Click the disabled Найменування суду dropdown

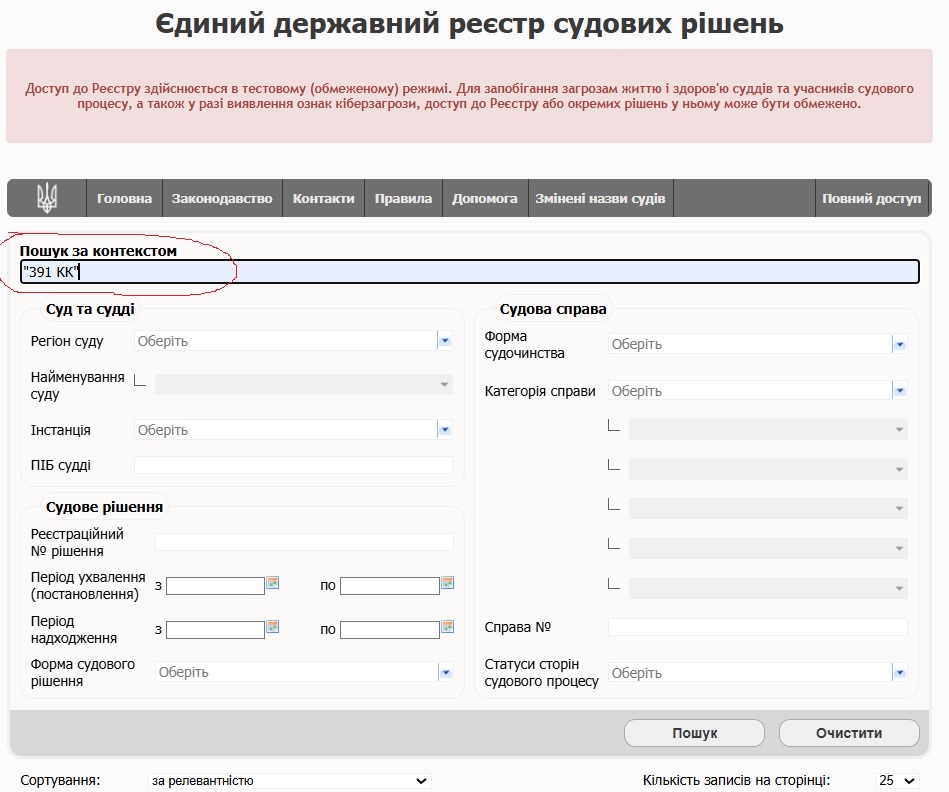304,384
